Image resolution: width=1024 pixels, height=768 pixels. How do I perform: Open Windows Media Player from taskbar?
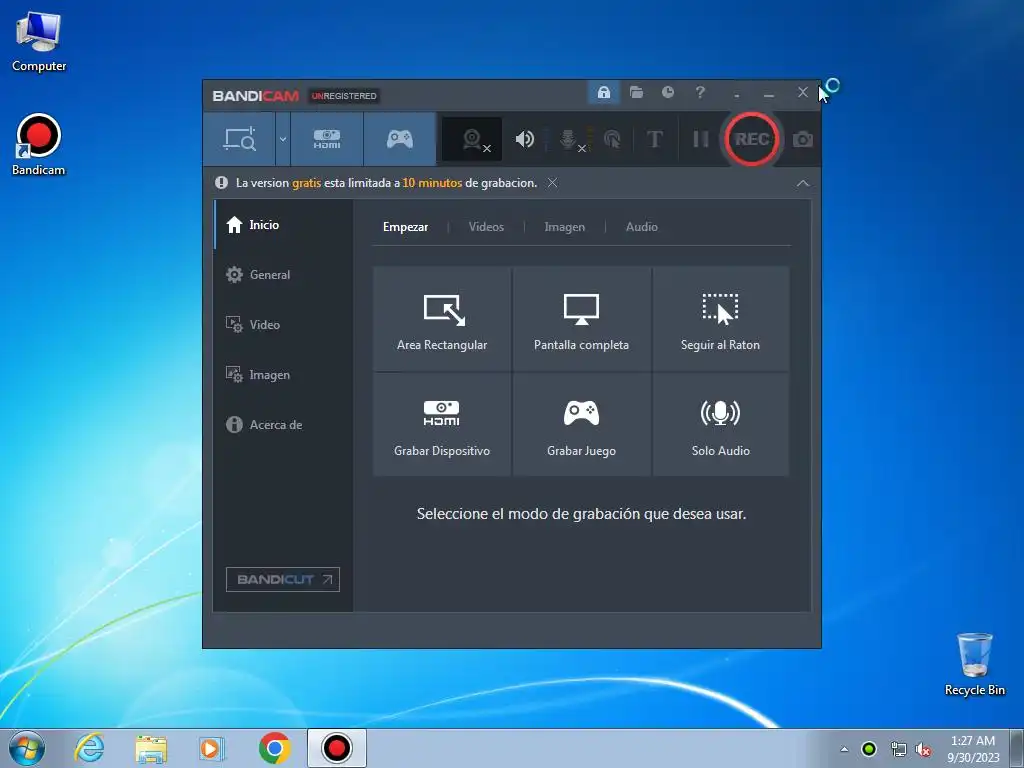click(211, 748)
